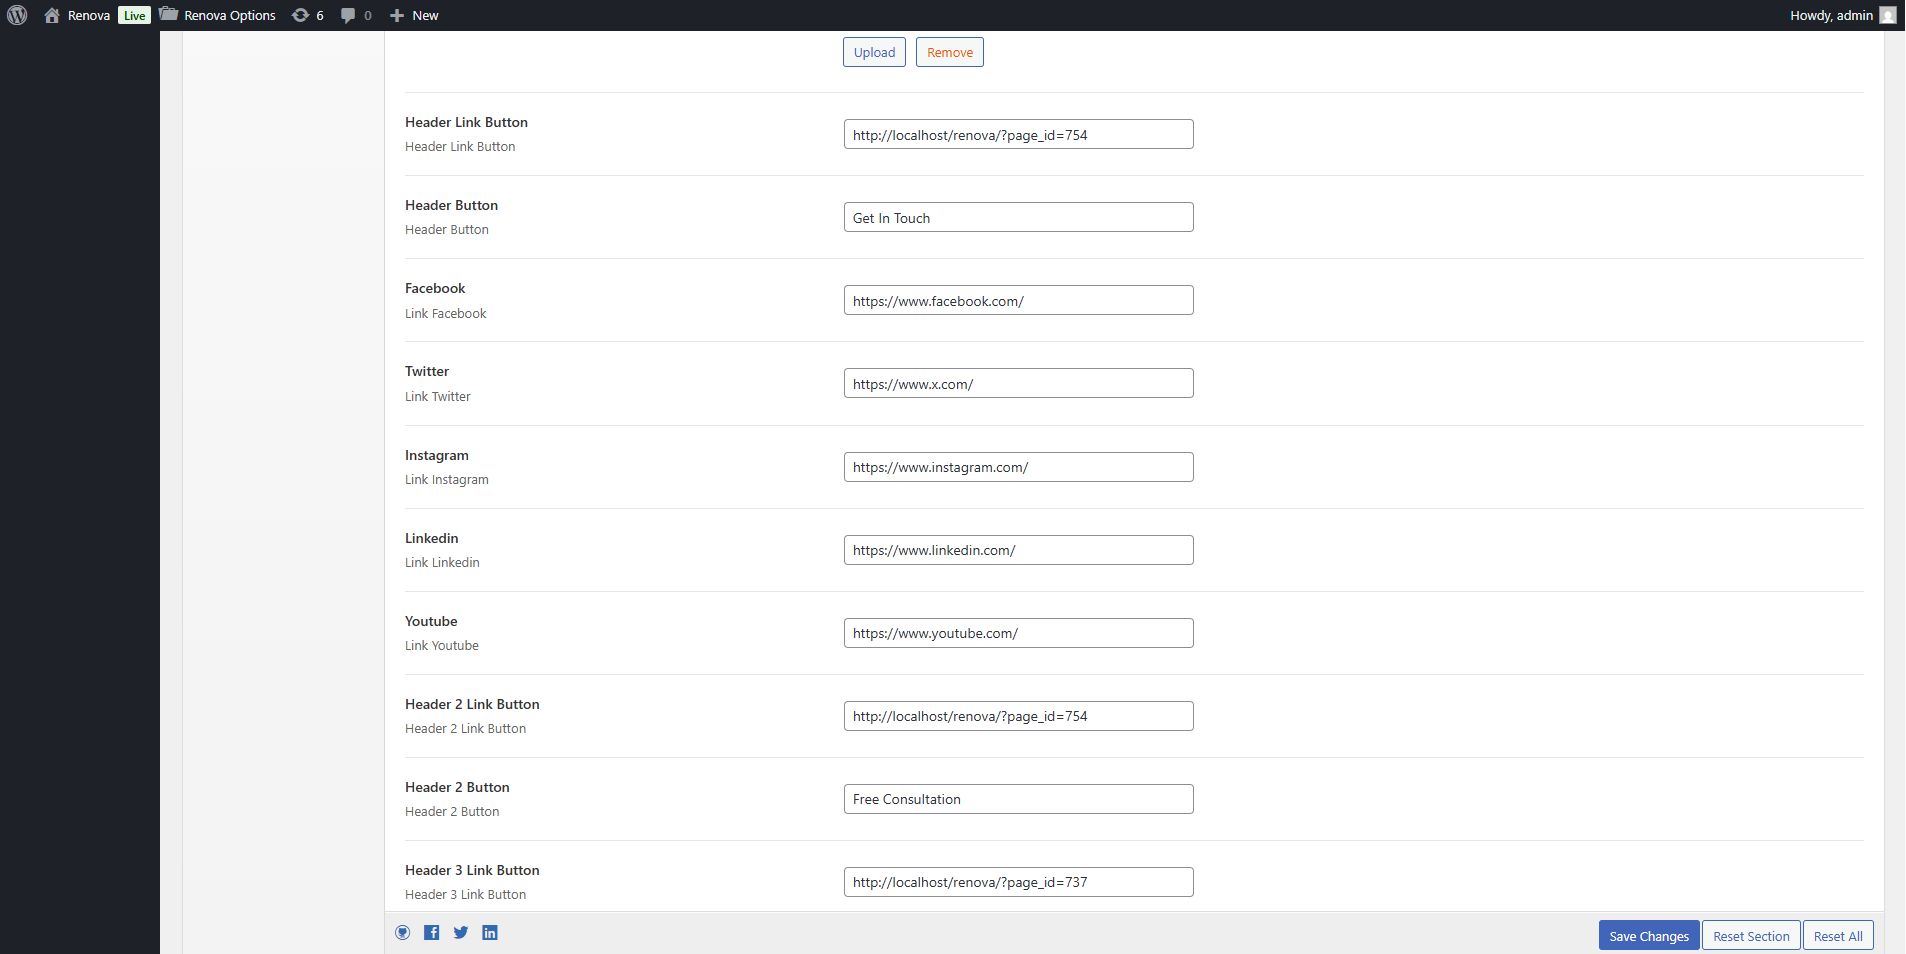The width and height of the screenshot is (1906, 954).
Task: Click Save Changes button
Action: tap(1648, 936)
